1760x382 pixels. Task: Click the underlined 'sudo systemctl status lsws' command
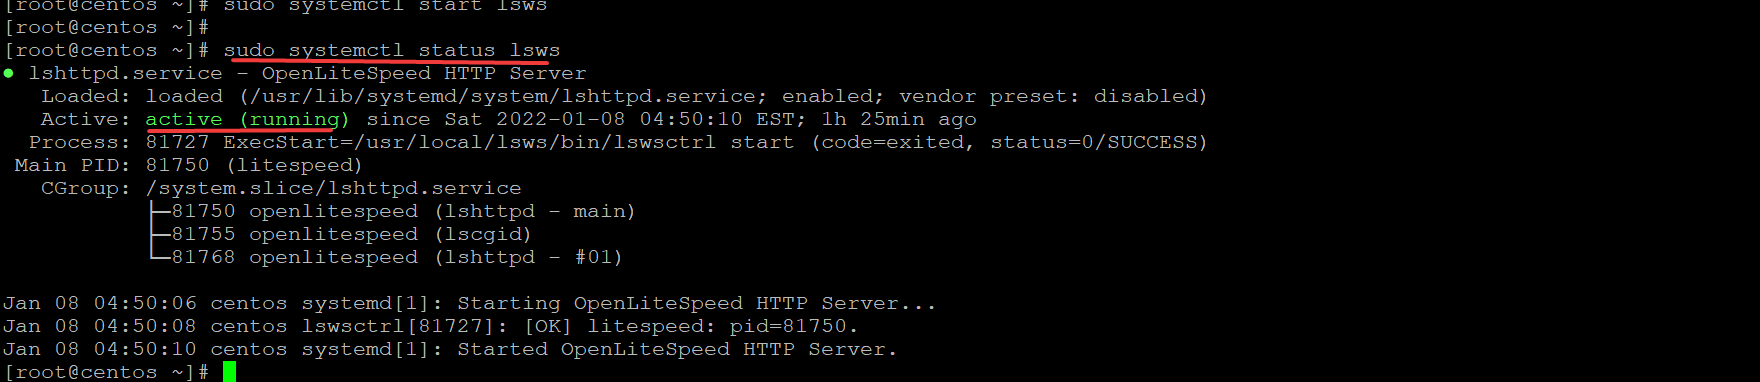point(392,50)
